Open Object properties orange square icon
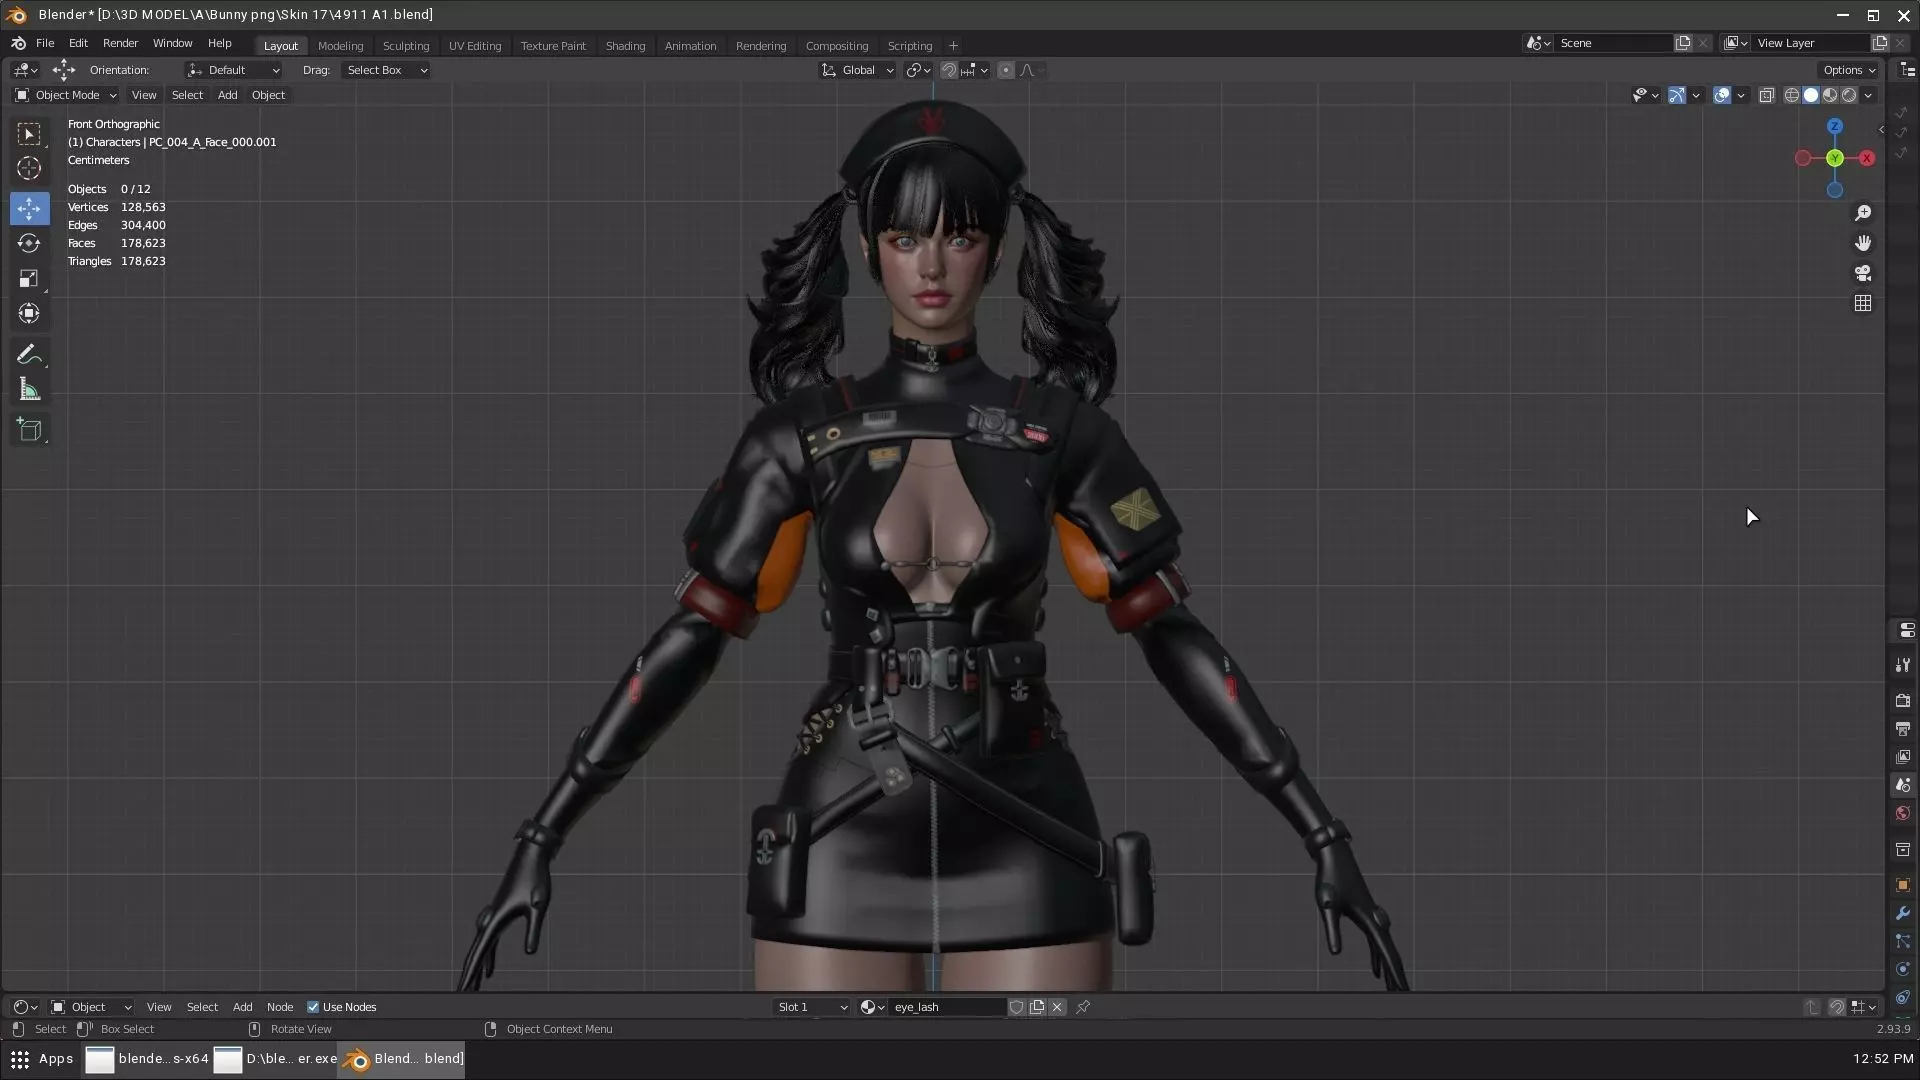Image resolution: width=1920 pixels, height=1080 pixels. pyautogui.click(x=1903, y=885)
